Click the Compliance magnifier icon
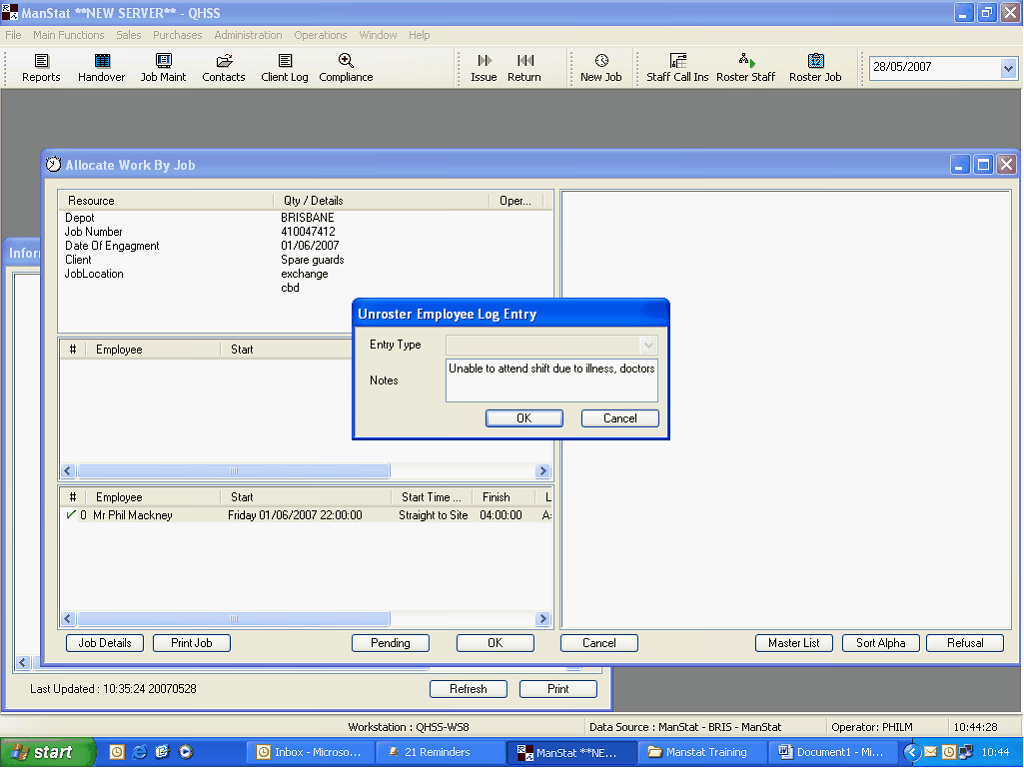Viewport: 1024px width, 768px height. point(346,62)
